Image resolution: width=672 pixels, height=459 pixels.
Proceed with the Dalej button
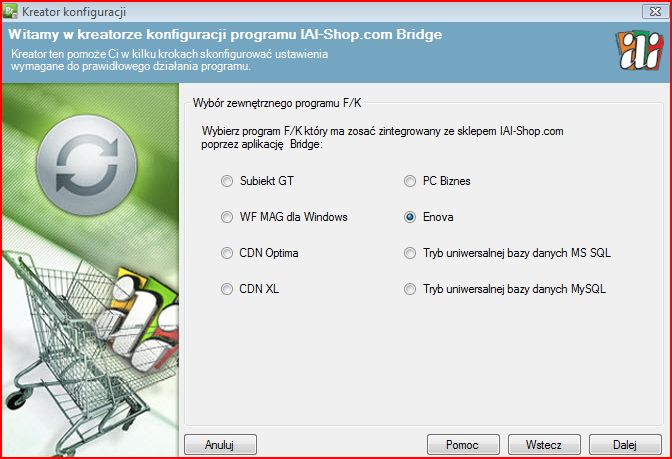625,444
